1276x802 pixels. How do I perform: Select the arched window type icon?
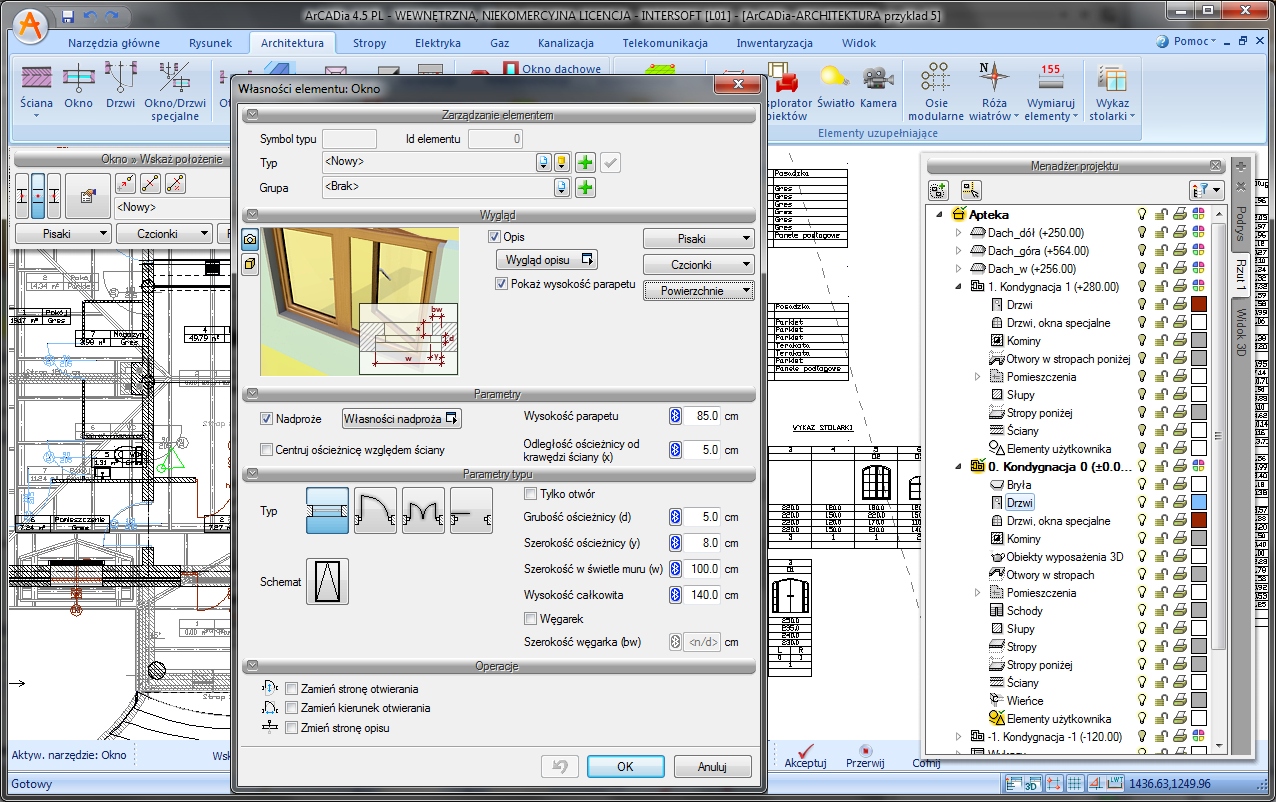(x=375, y=510)
